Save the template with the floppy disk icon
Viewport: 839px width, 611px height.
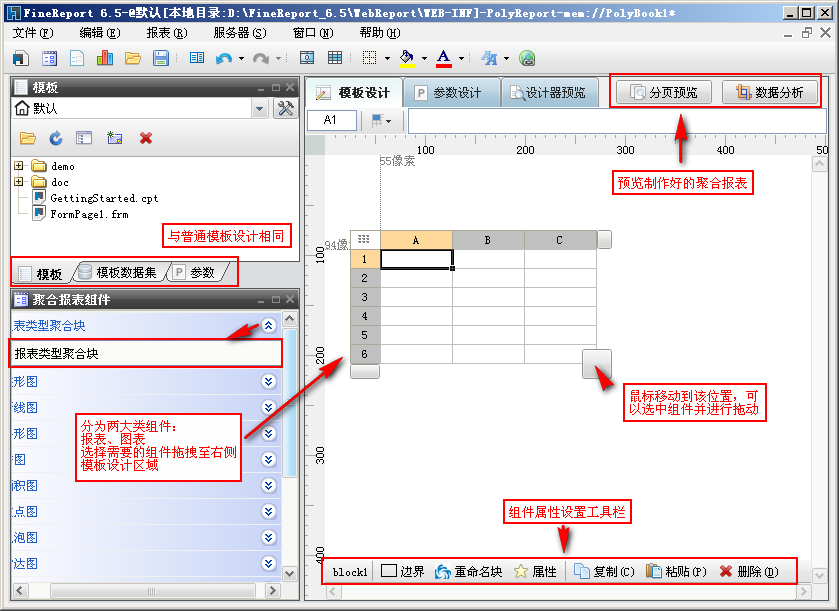[161, 58]
